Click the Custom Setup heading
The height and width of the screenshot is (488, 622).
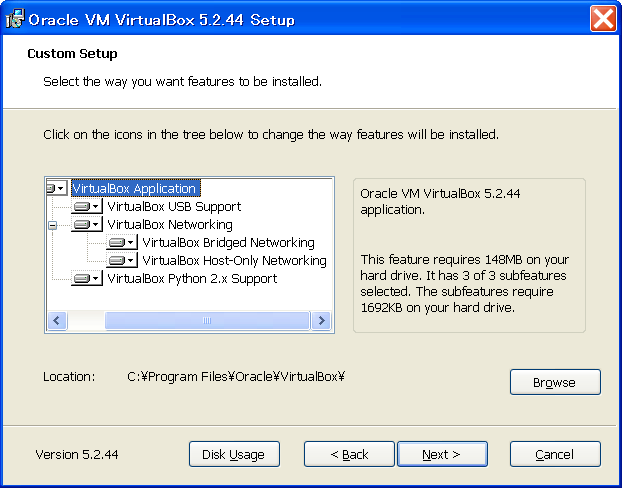tap(72, 54)
